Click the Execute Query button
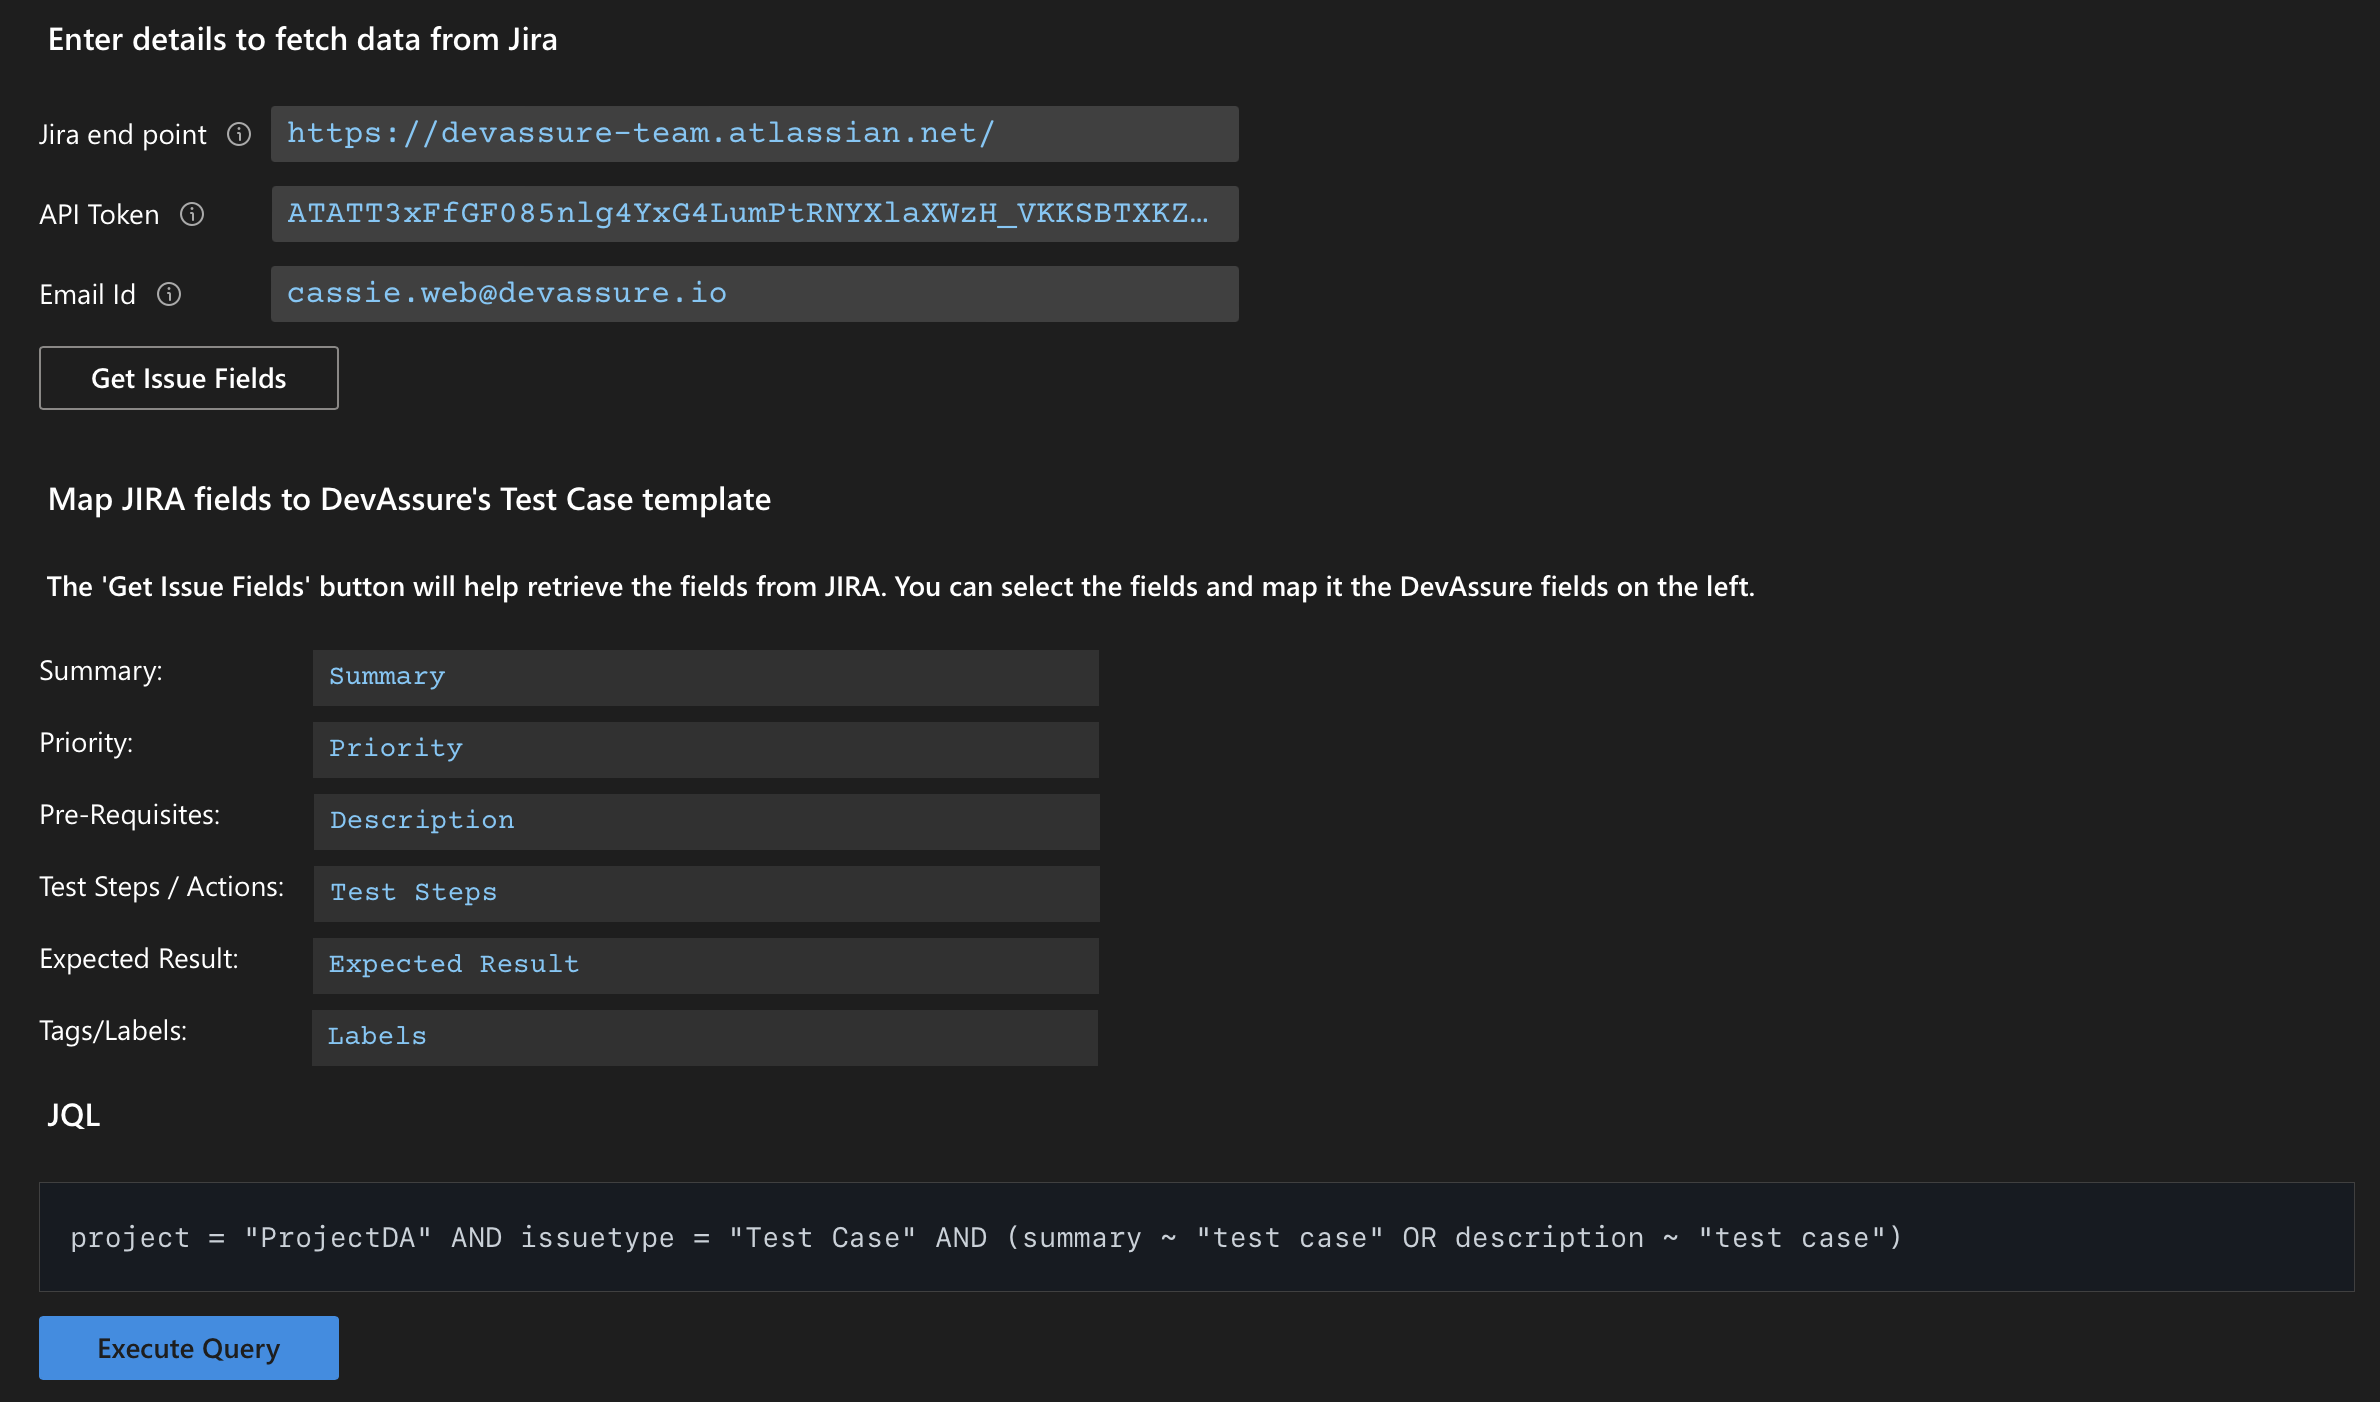 189,1347
